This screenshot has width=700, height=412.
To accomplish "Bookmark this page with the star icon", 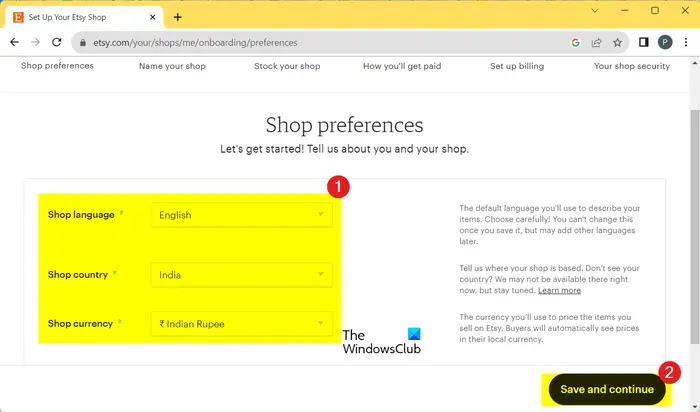I will click(x=618, y=43).
